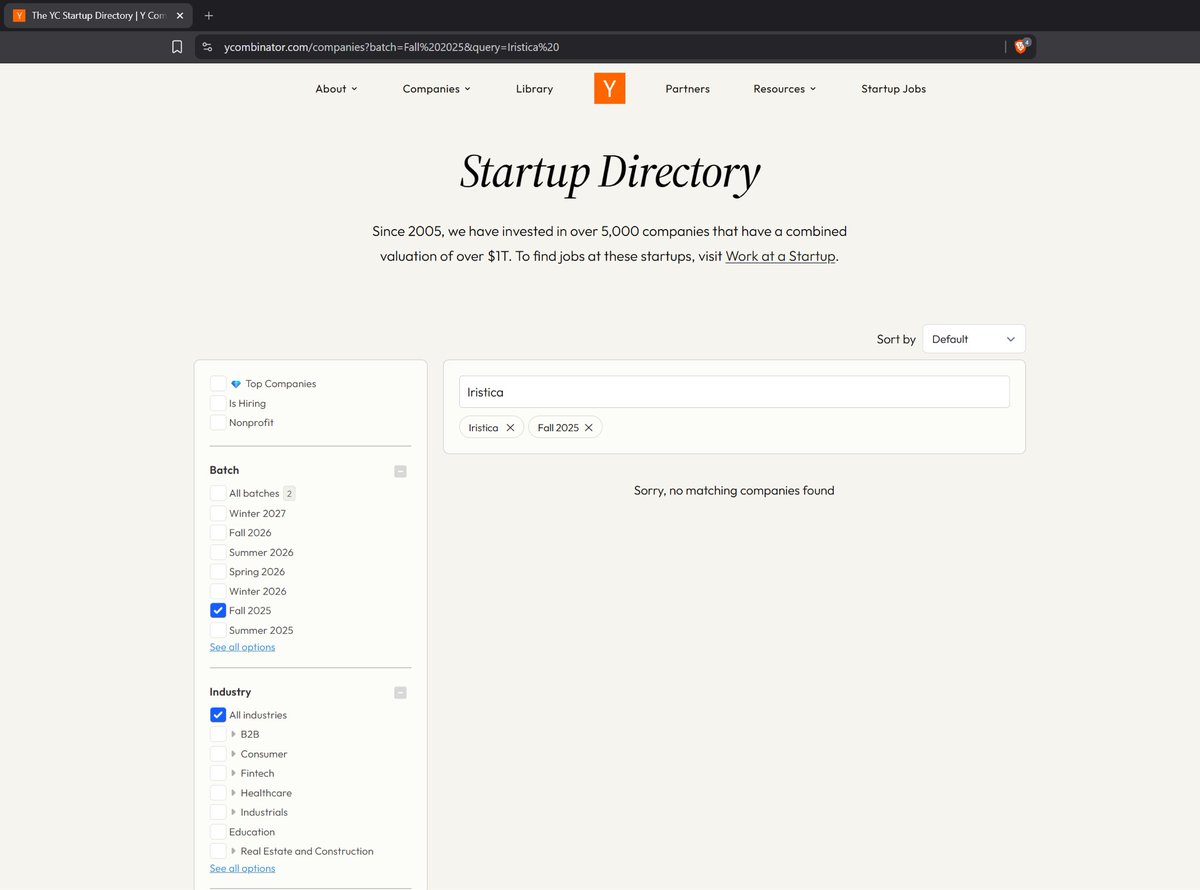Open the Companies menu

point(436,89)
